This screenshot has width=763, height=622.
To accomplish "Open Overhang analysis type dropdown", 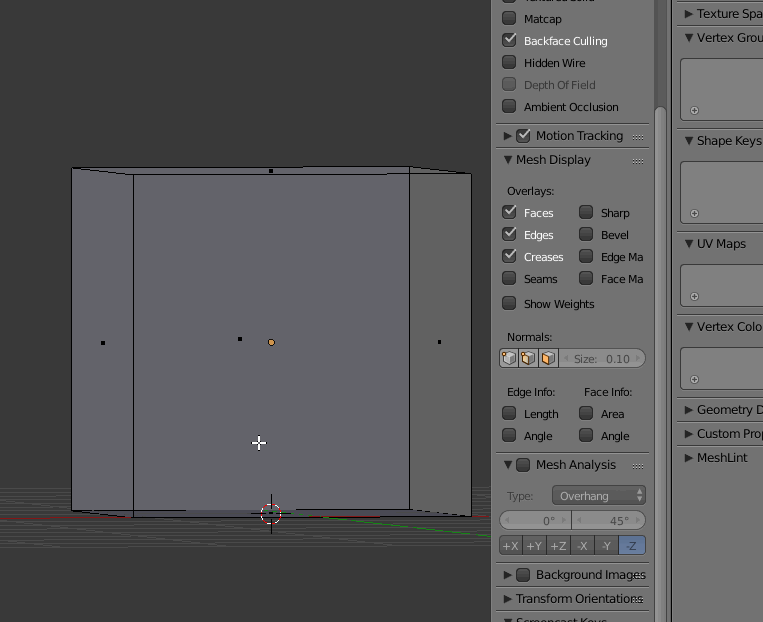I will click(x=599, y=495).
